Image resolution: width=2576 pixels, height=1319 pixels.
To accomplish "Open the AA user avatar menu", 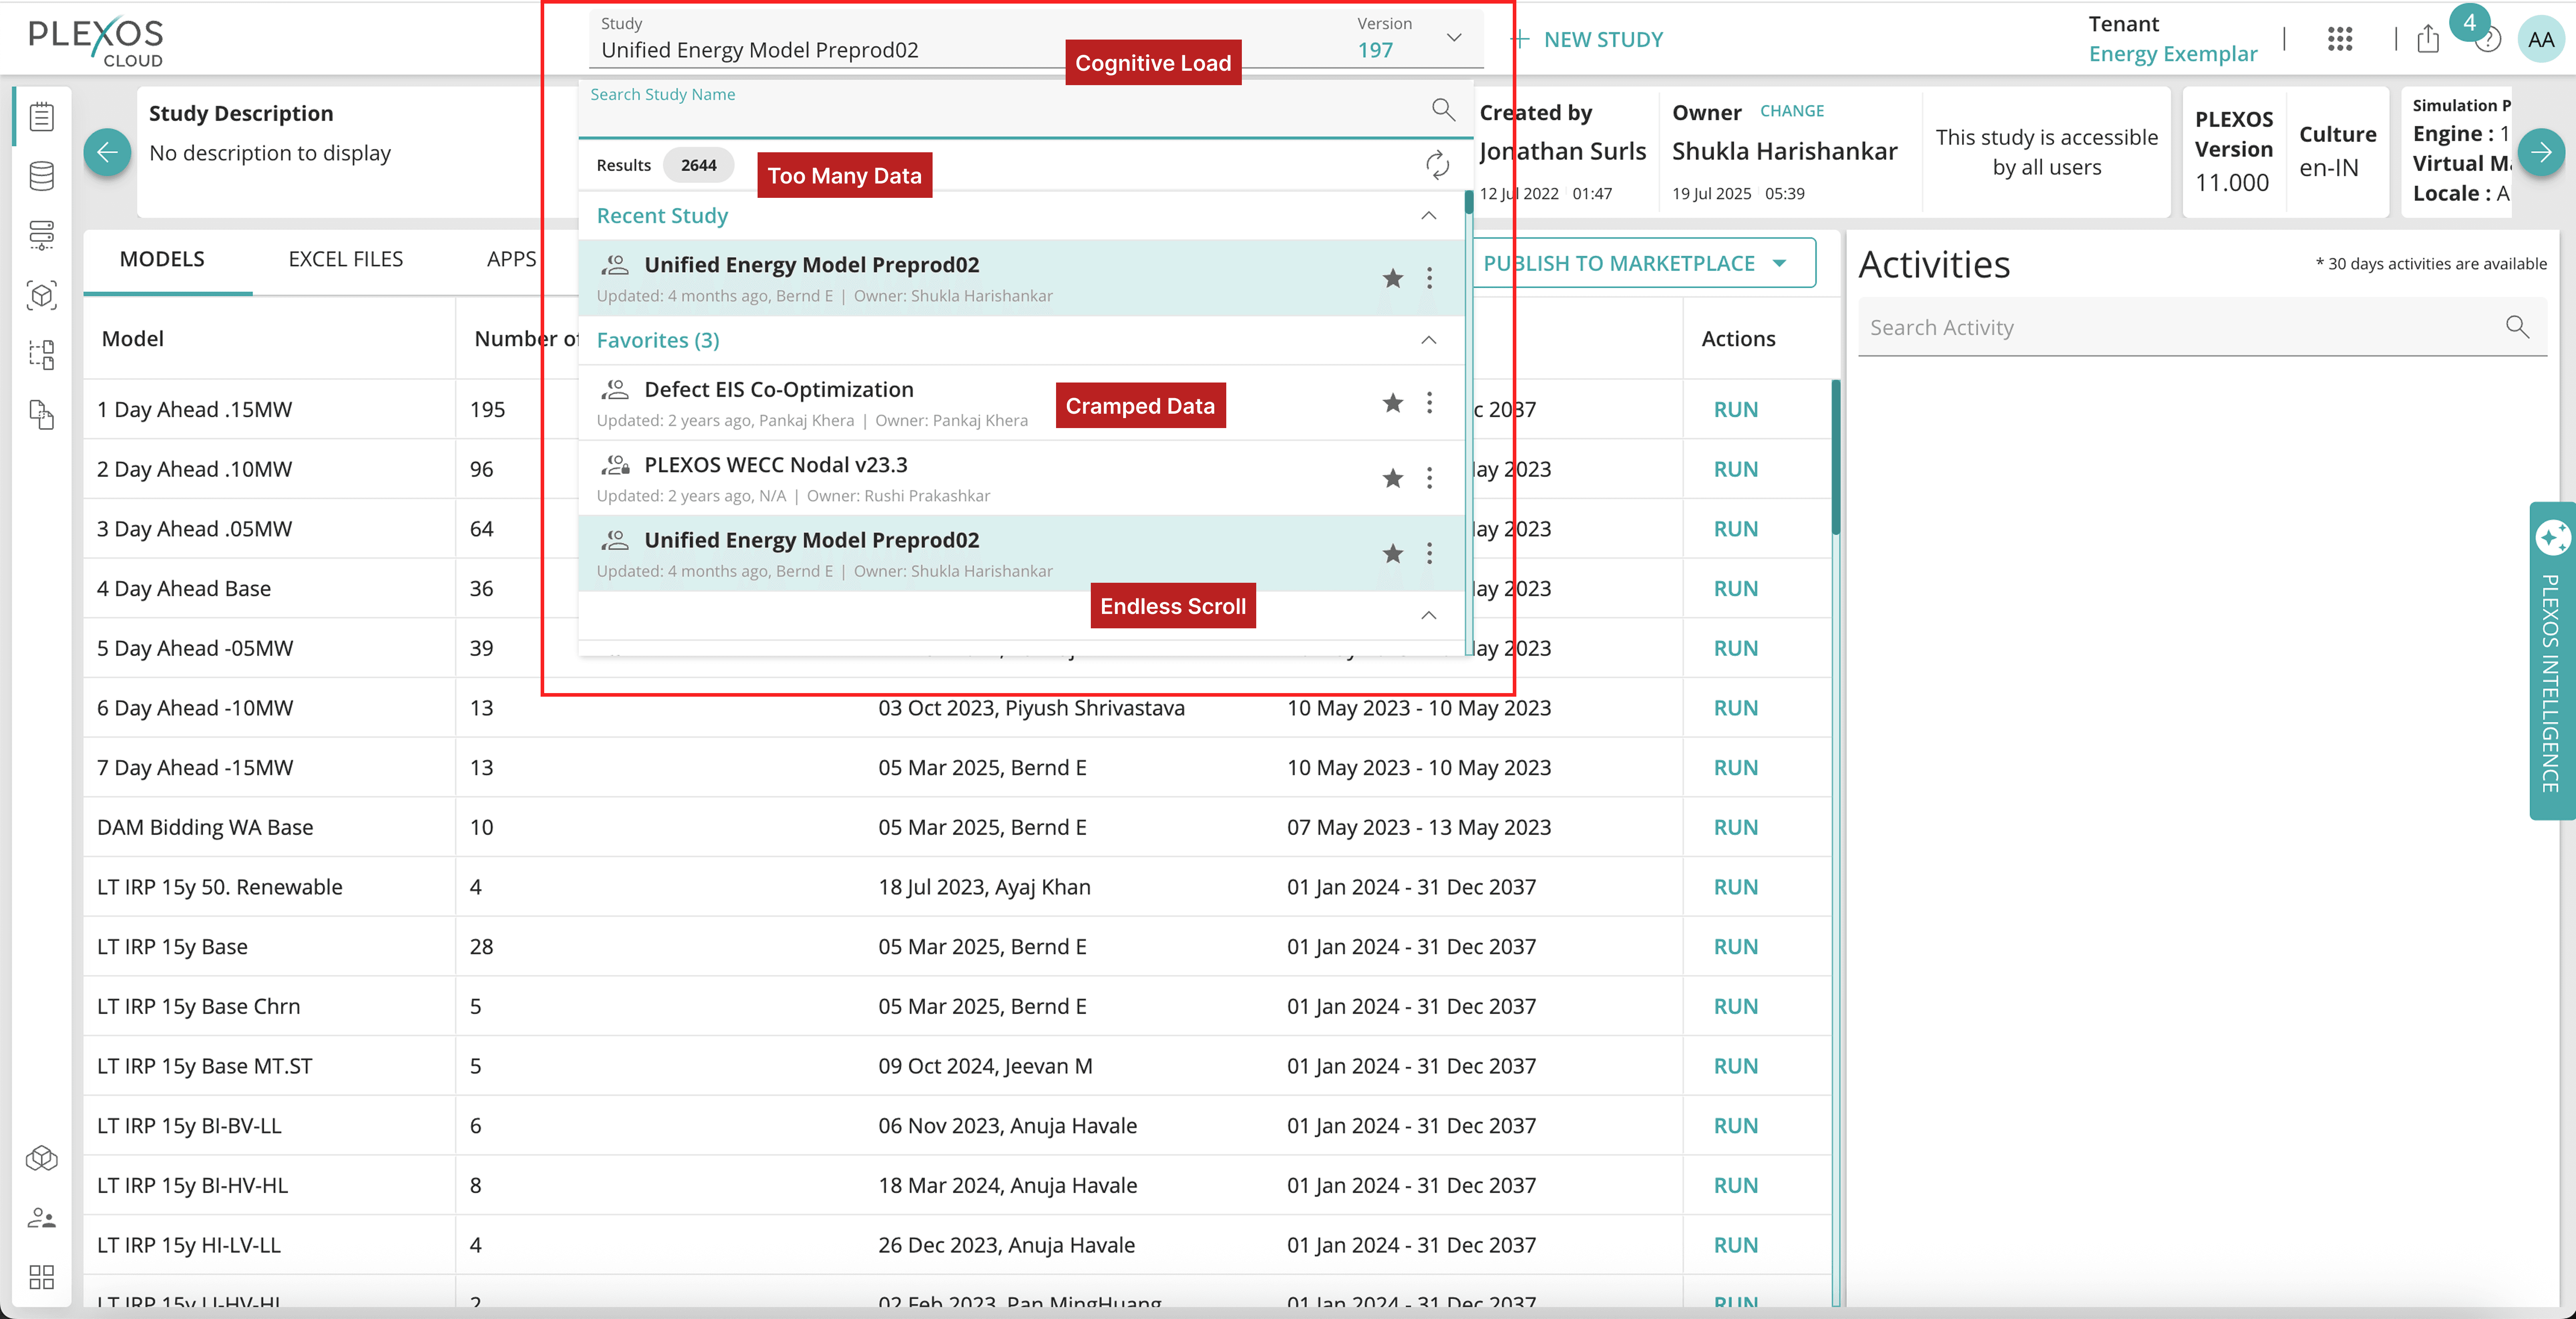I will [2540, 39].
